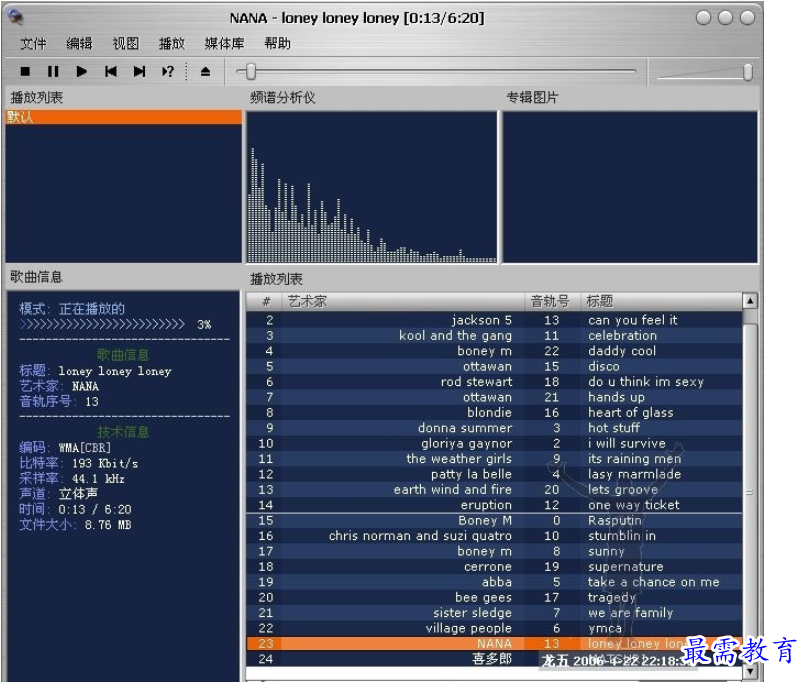
Task: Select eruption 'one way ticket'
Action: [x=494, y=505]
